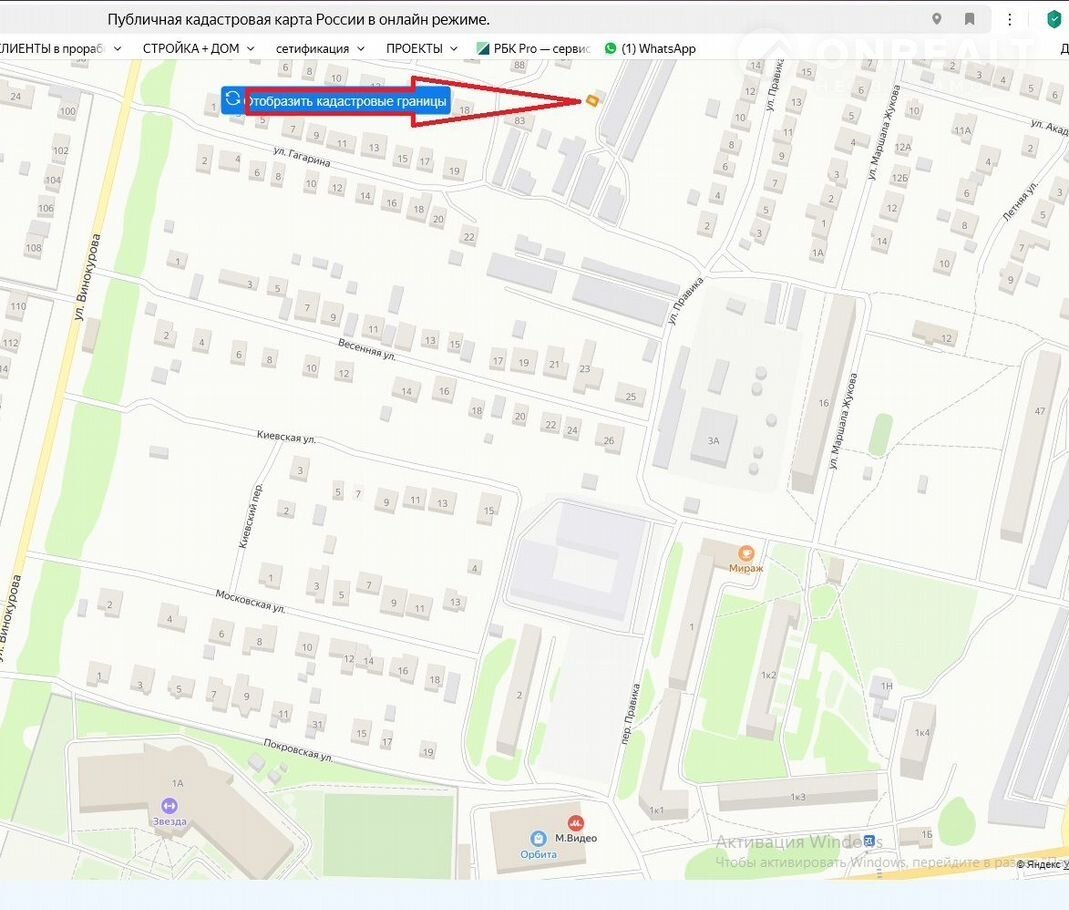1069x910 pixels.
Task: Select building 3А on the map
Action: tap(713, 439)
